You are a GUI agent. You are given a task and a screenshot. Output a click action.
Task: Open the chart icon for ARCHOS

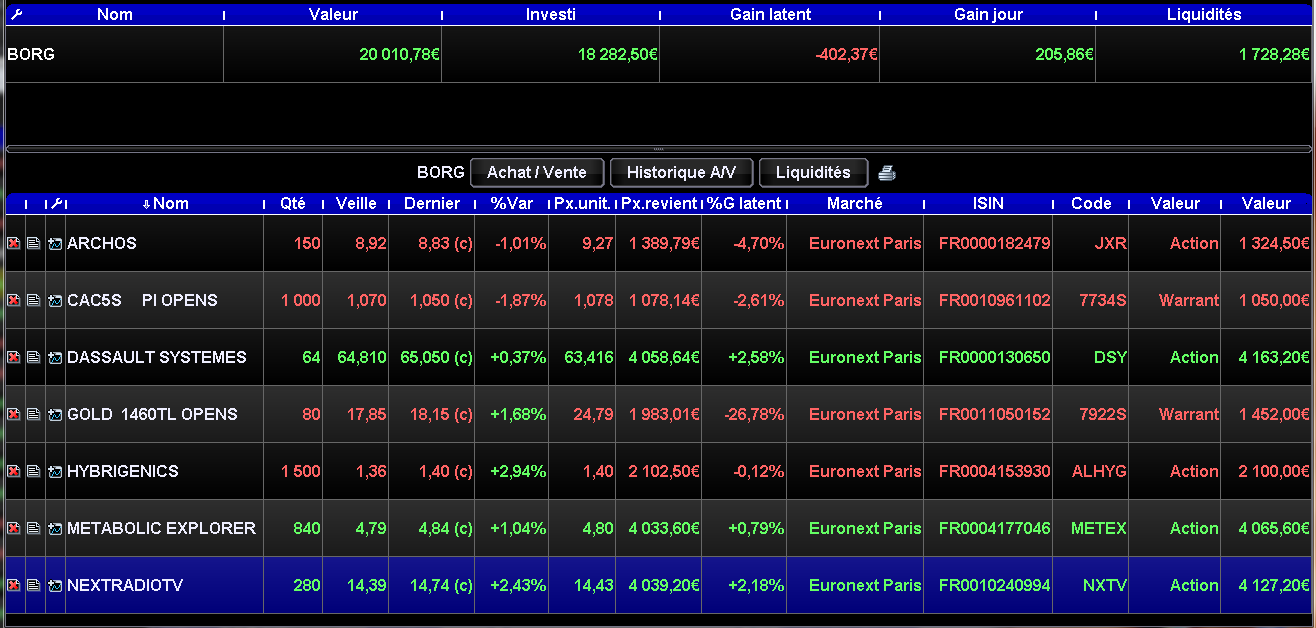tap(55, 243)
